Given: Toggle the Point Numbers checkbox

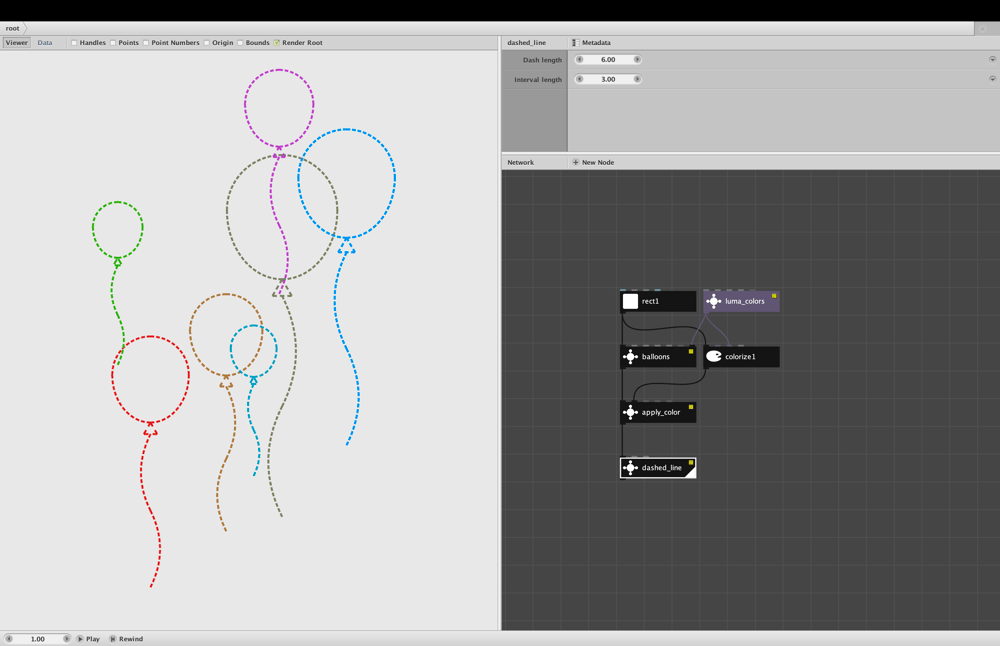Looking at the screenshot, I should pos(146,43).
